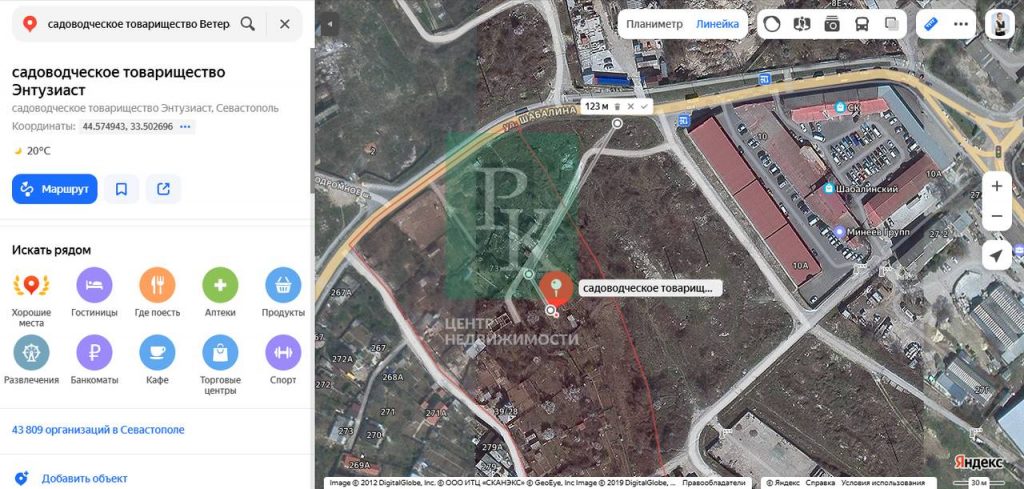Viewport: 1024px width, 489px height.
Task: Show photos layer camera icon
Action: 831,24
